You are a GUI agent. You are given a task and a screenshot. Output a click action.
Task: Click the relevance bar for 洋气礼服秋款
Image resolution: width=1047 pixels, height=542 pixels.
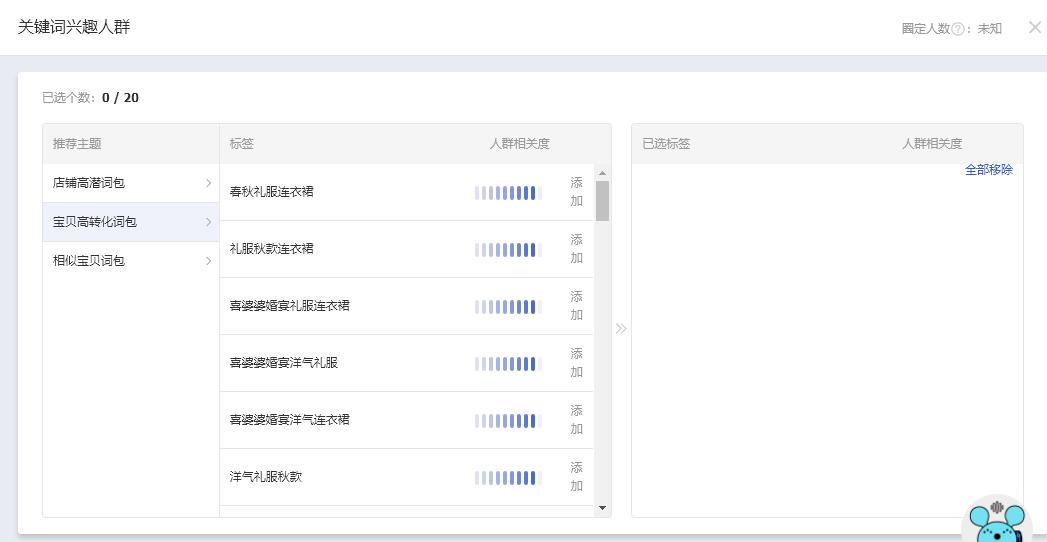[x=507, y=478]
